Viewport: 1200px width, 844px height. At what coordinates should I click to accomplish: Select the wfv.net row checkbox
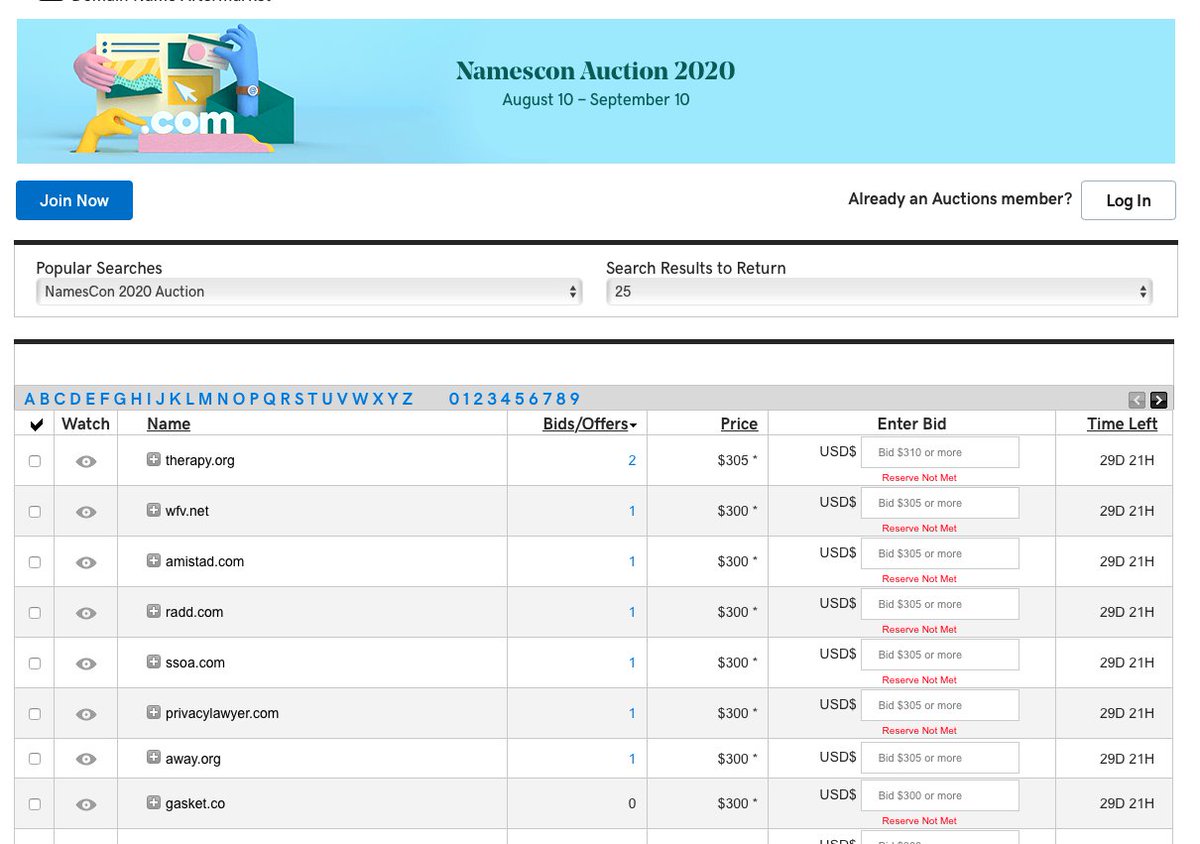(x=35, y=511)
